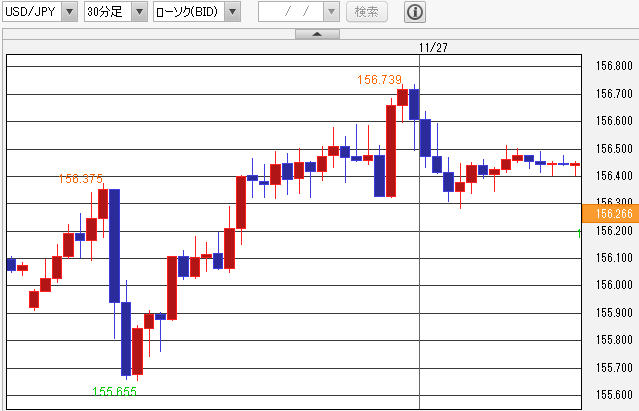Click the 検索 search button

click(368, 13)
